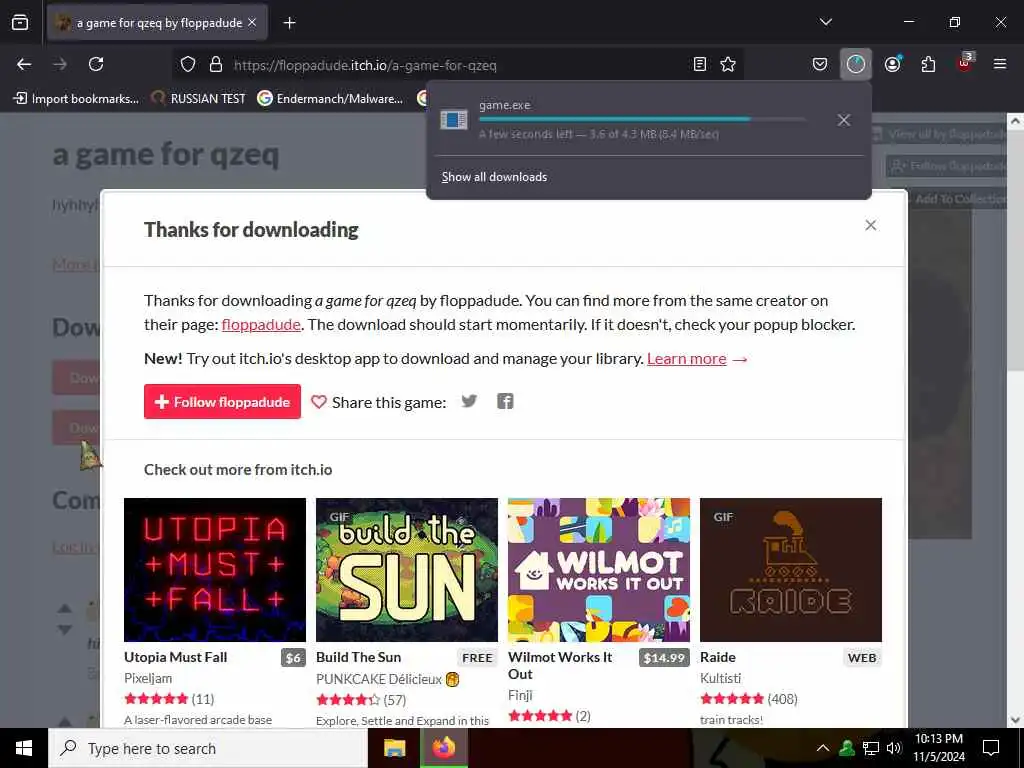List all tabs with chevron button
The width and height of the screenshot is (1024, 768).
click(825, 22)
